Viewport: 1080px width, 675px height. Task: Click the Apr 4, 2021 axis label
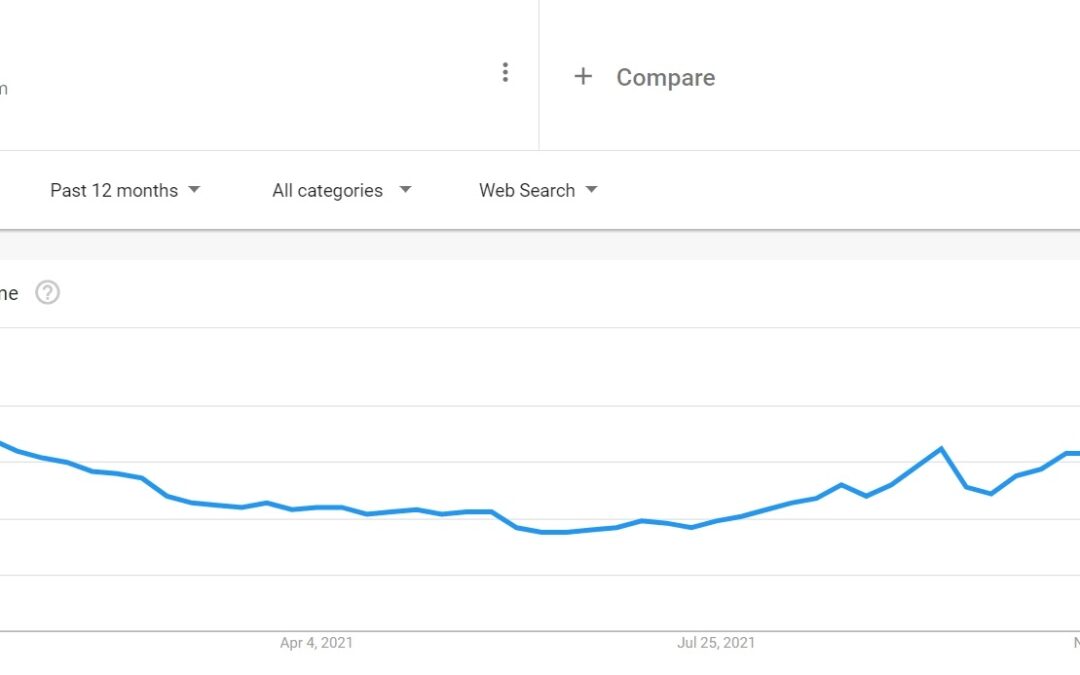tap(316, 643)
